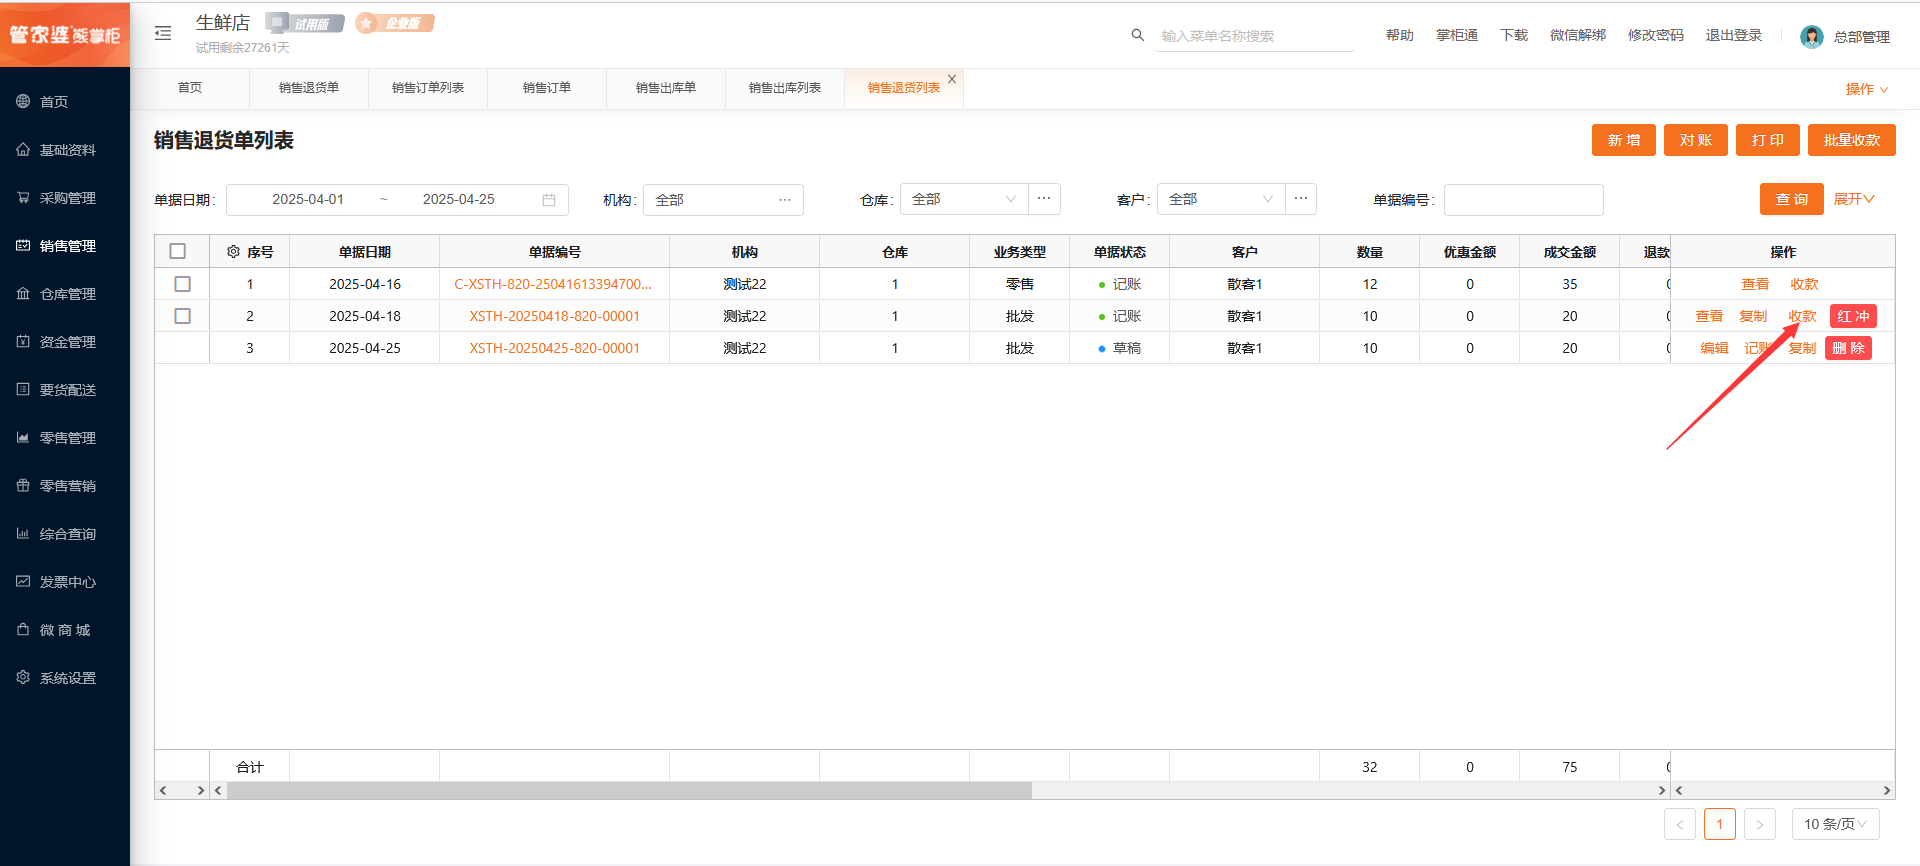Switch to the 销售出库单 tab
The image size is (1920, 866).
click(665, 88)
